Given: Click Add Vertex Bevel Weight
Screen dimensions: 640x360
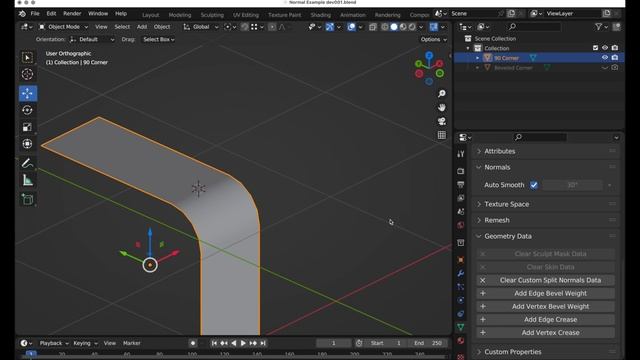Looking at the screenshot, I should [546, 307].
